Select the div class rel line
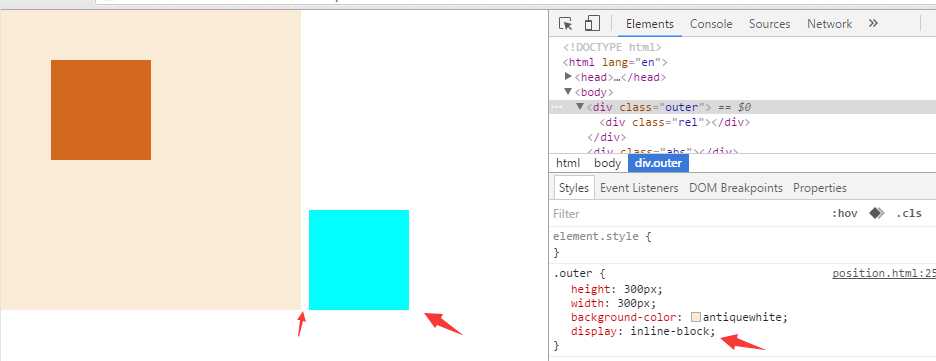This screenshot has height=361, width=936. pyautogui.click(x=674, y=122)
